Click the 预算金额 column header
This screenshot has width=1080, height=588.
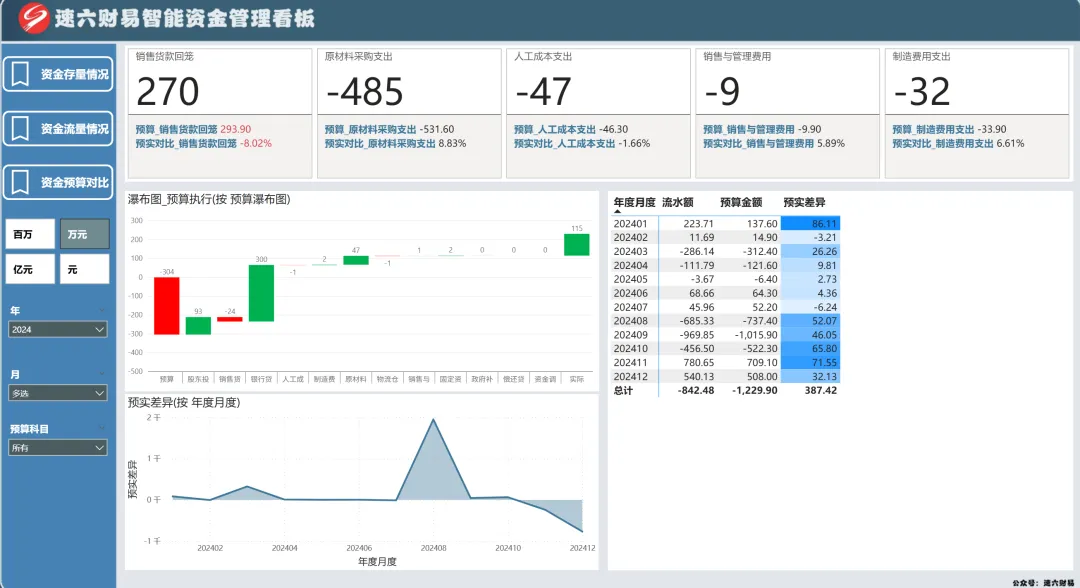[x=740, y=201]
